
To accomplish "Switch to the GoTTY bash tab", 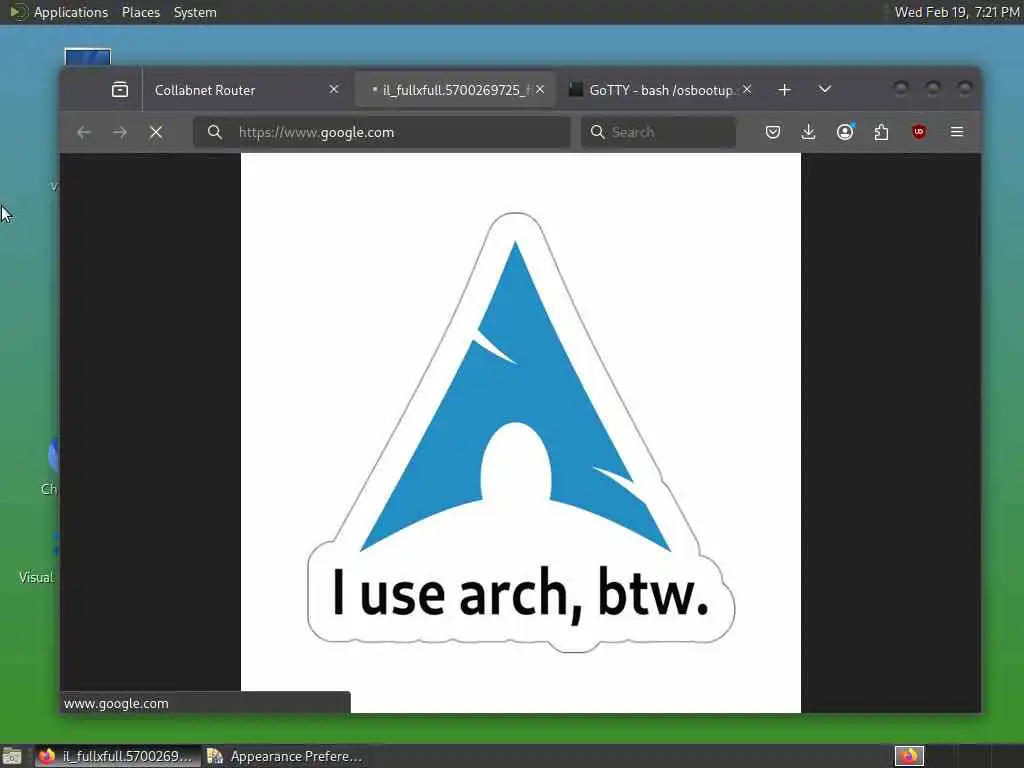I will click(x=660, y=89).
